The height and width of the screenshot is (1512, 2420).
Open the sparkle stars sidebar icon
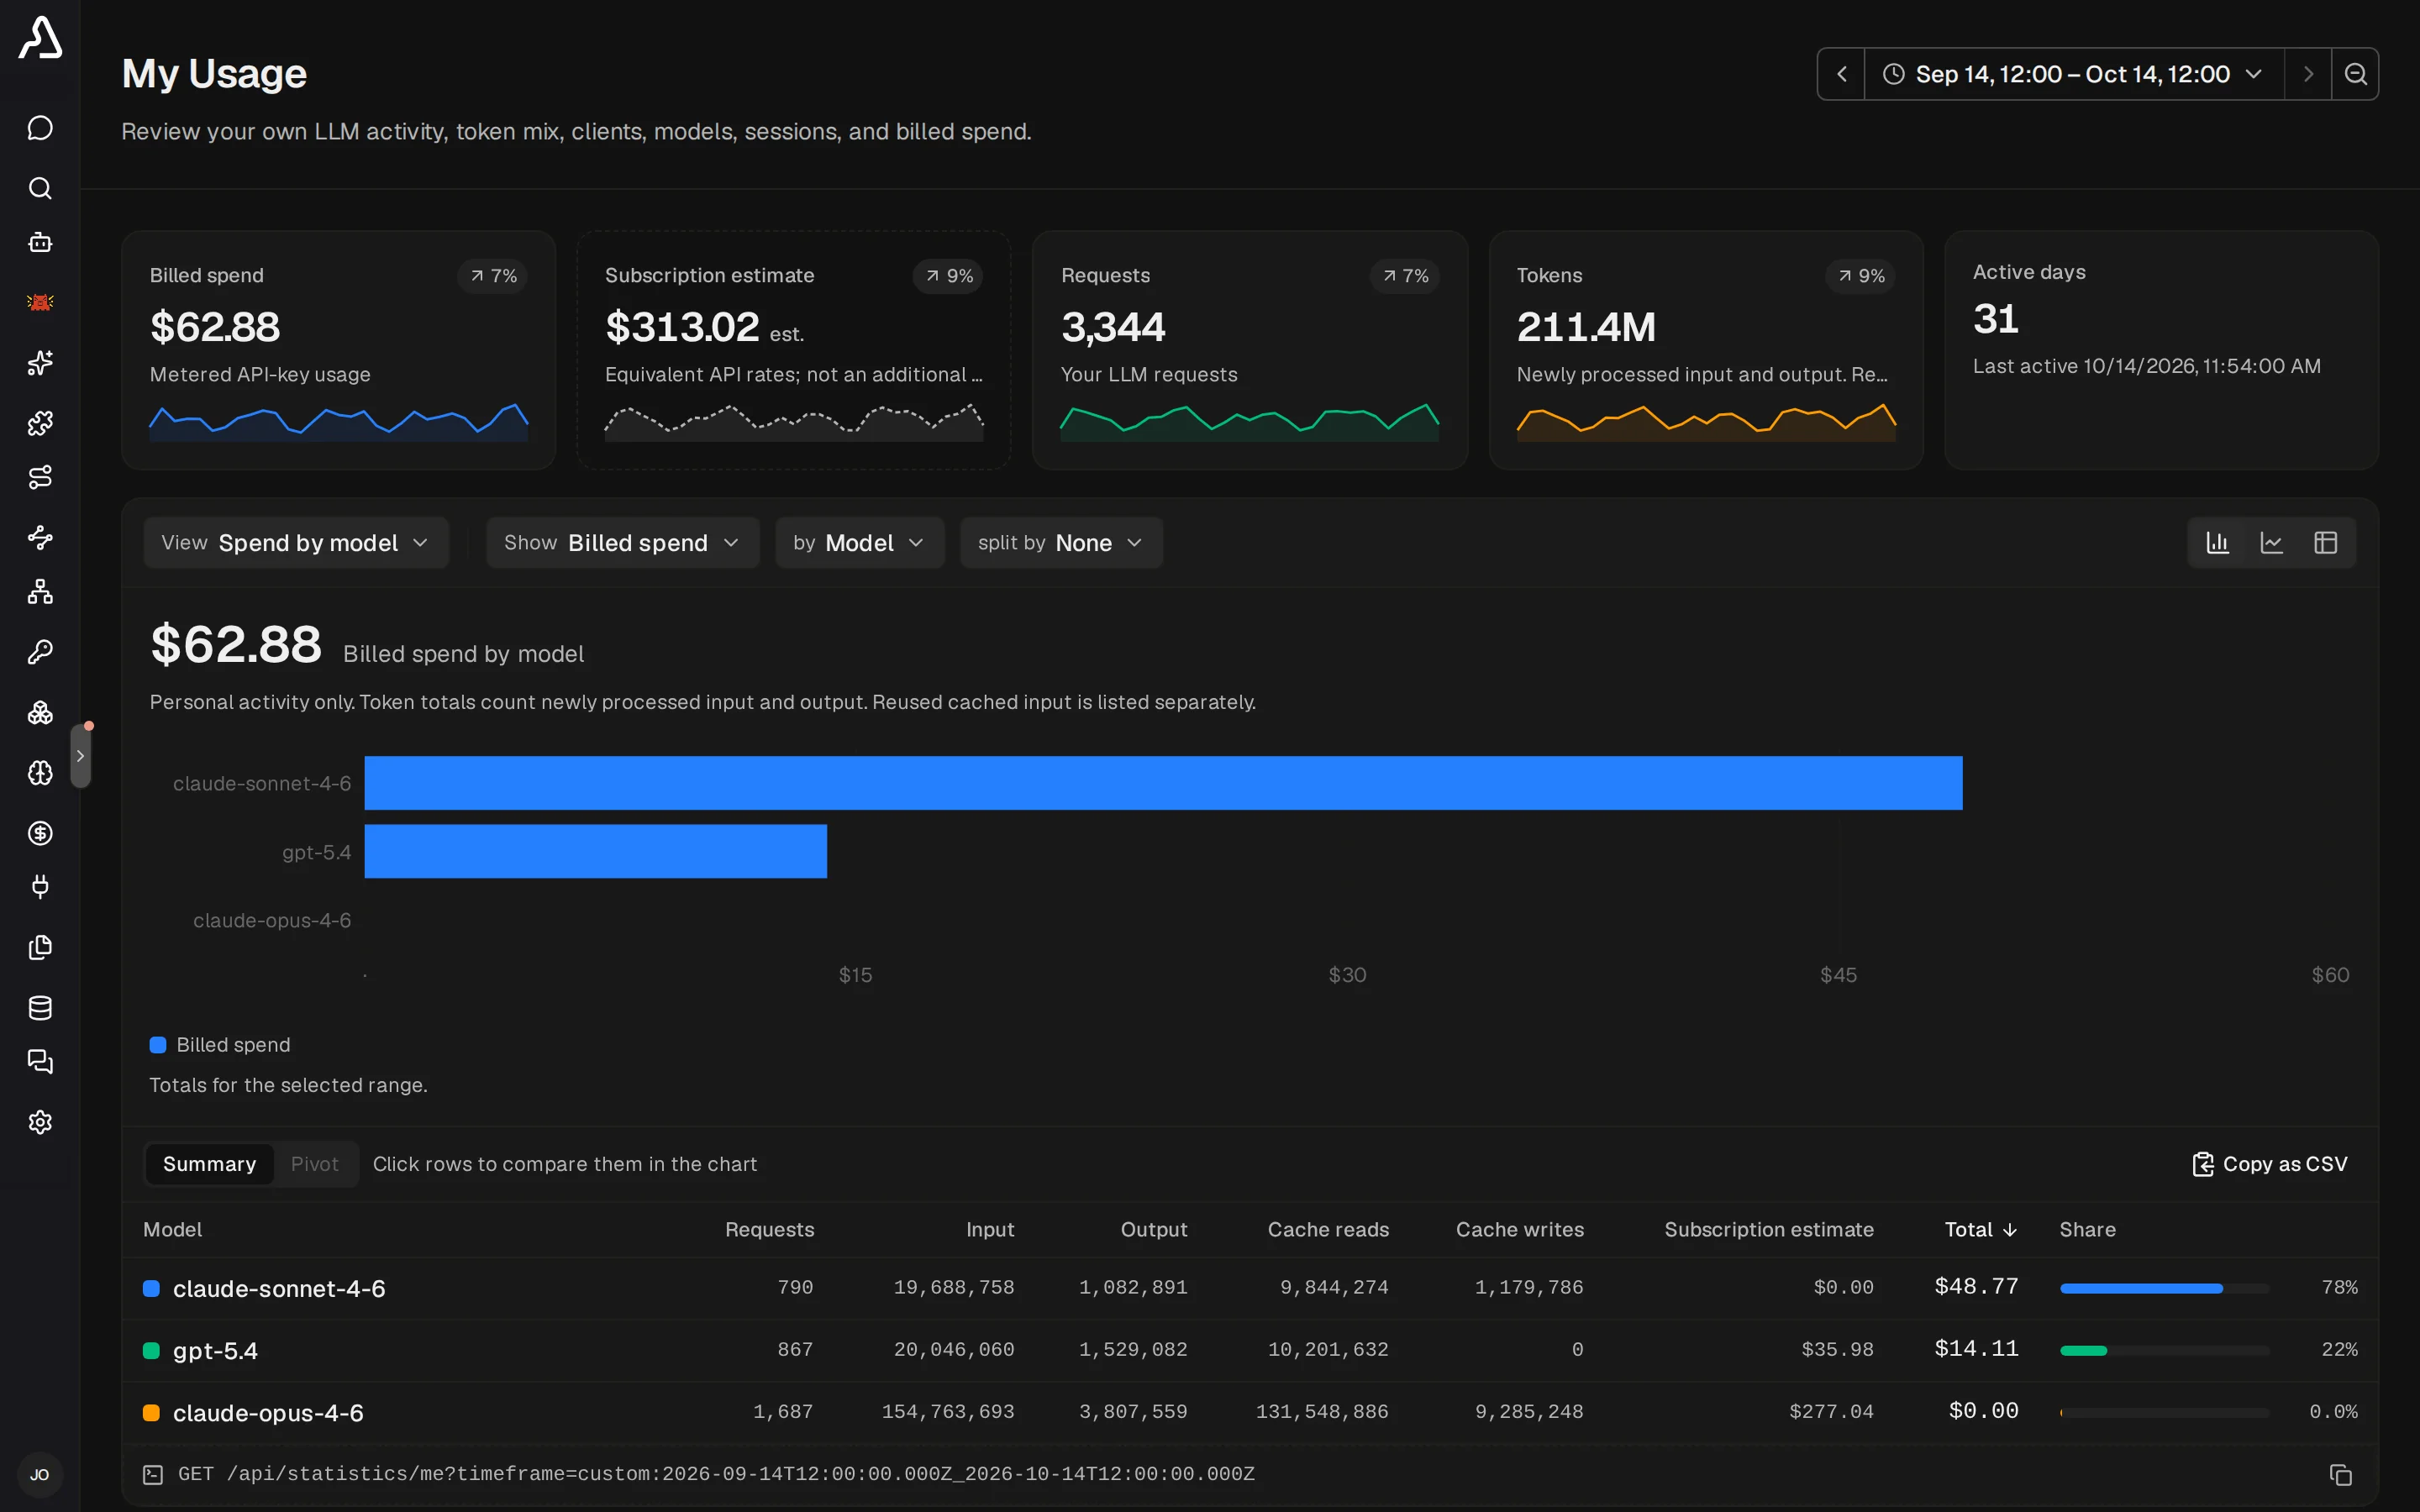click(x=40, y=362)
